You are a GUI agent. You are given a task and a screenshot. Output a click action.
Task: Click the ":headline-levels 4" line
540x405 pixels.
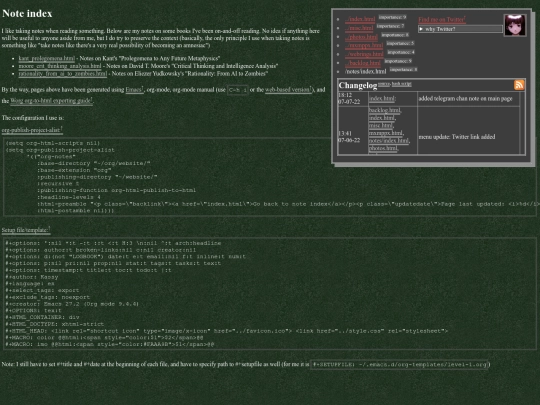(x=69, y=197)
